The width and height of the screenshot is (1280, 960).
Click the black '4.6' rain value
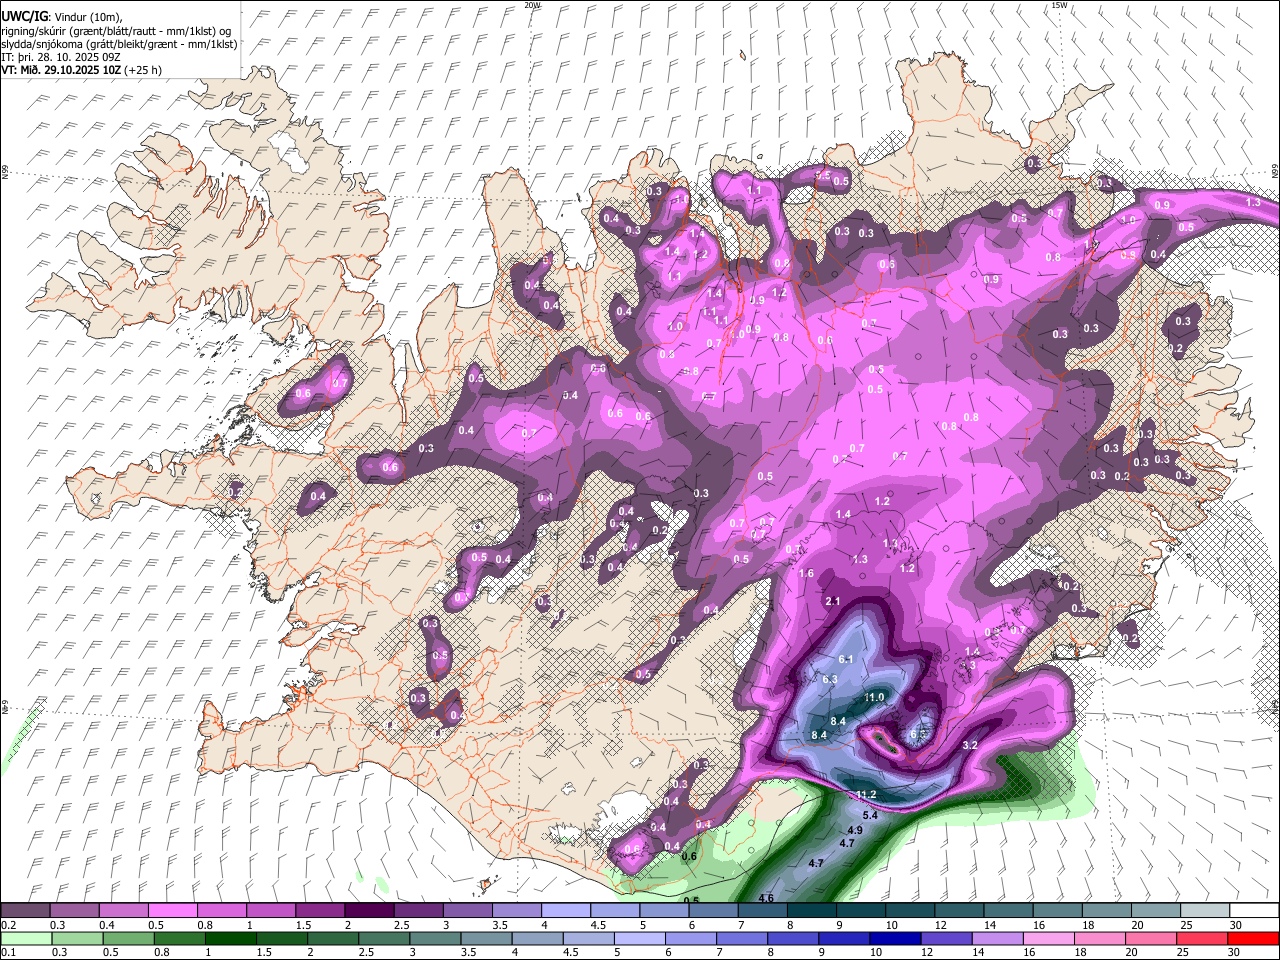click(x=766, y=898)
